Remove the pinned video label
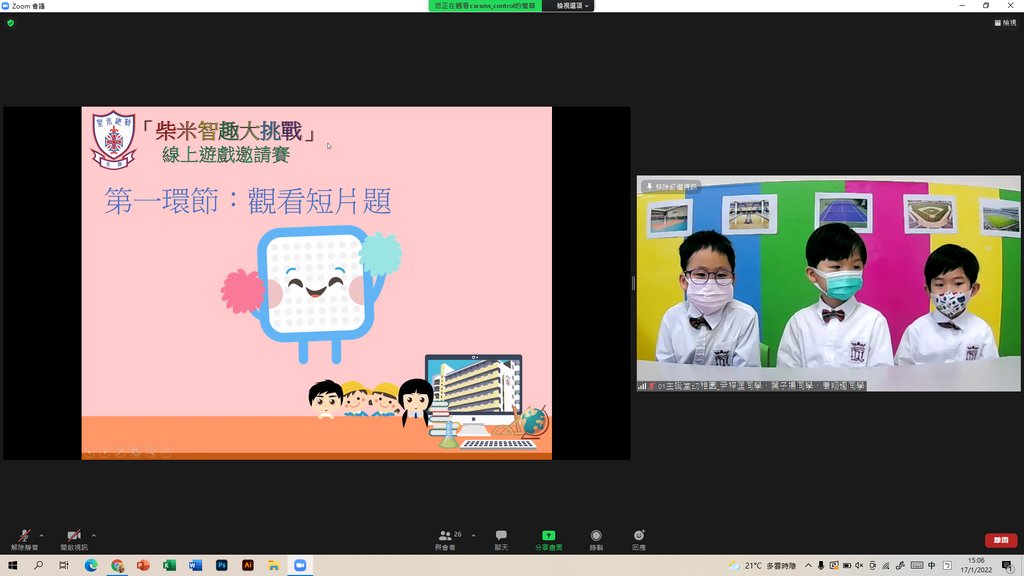Image resolution: width=1024 pixels, height=576 pixels. (x=672, y=186)
